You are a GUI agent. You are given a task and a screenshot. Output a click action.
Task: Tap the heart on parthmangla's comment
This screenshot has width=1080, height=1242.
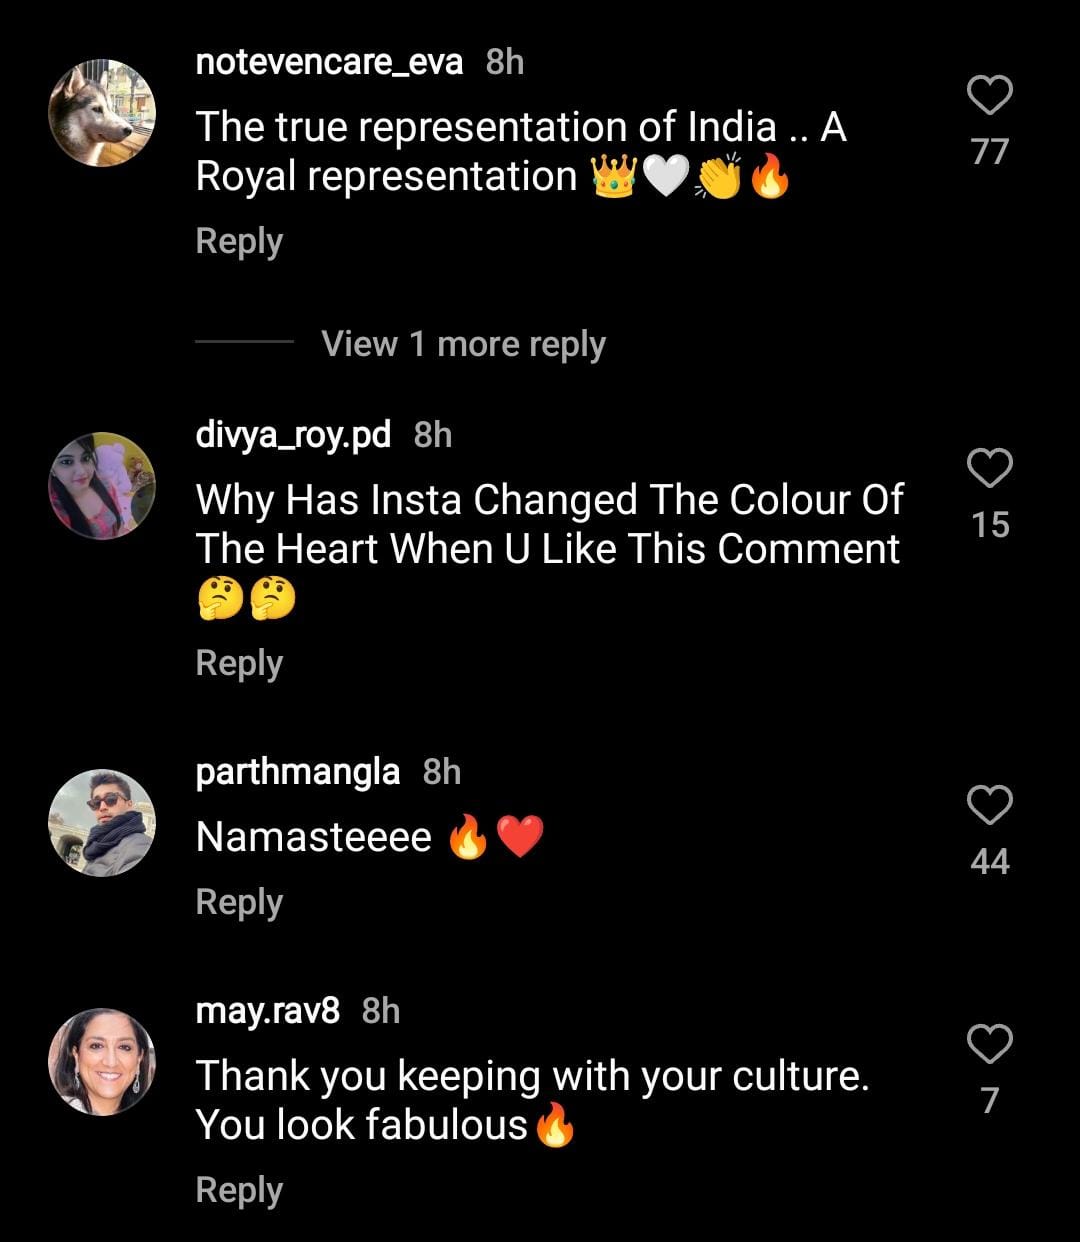click(989, 805)
